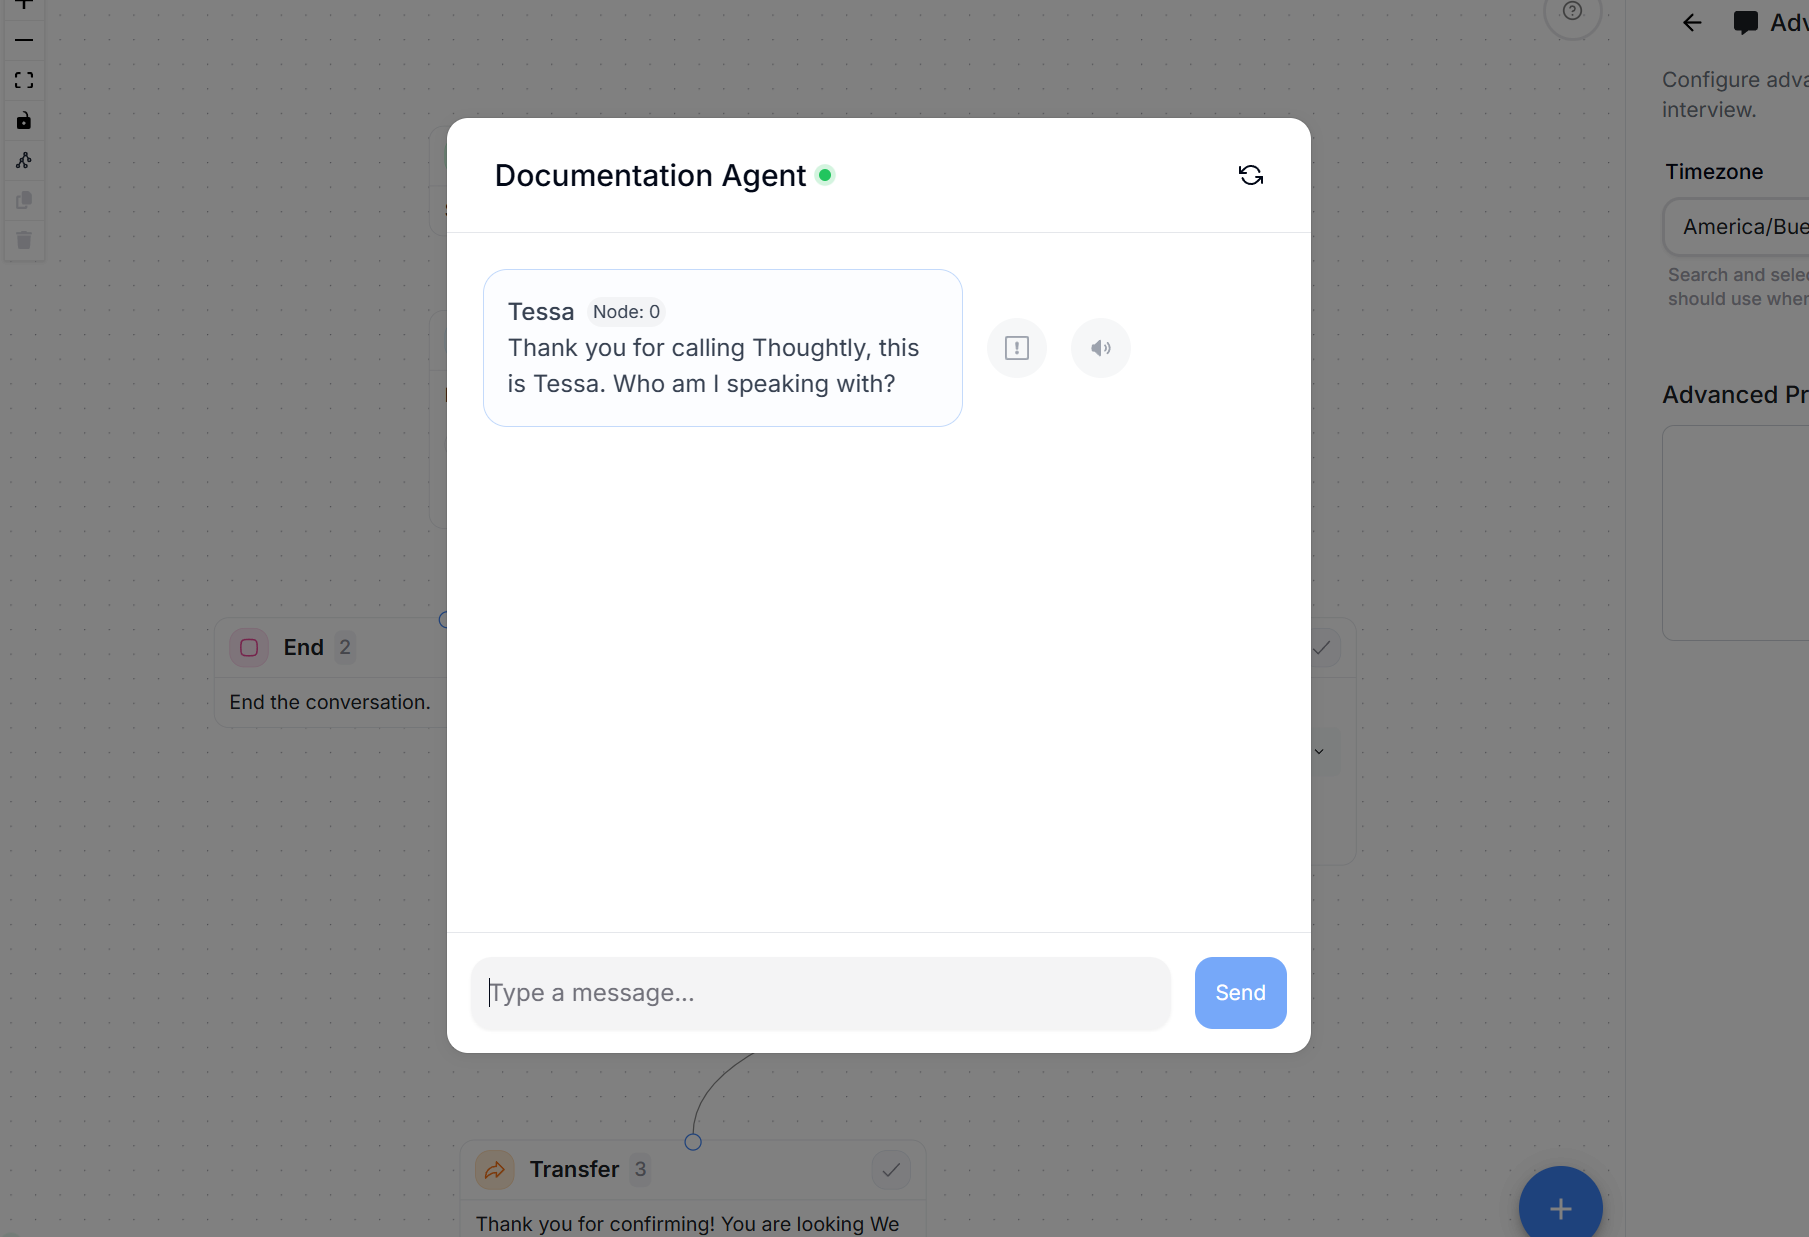
Task: Zoom out on the canvas
Action: (x=24, y=40)
